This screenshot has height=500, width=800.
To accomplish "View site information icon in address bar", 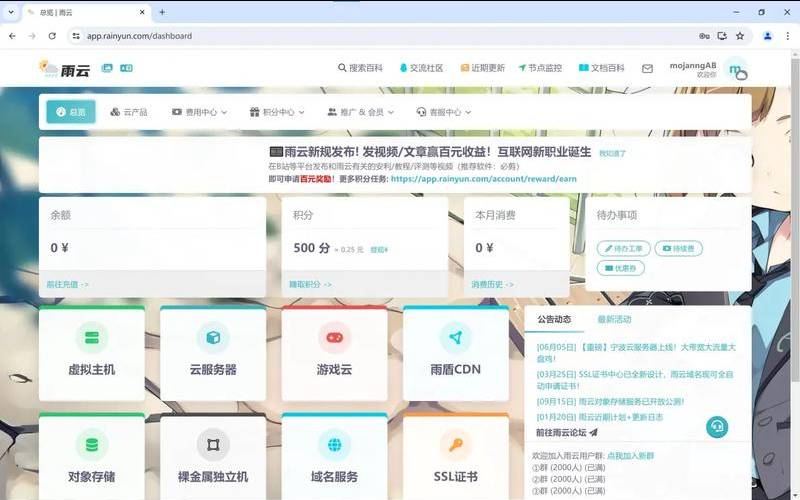I will point(76,36).
